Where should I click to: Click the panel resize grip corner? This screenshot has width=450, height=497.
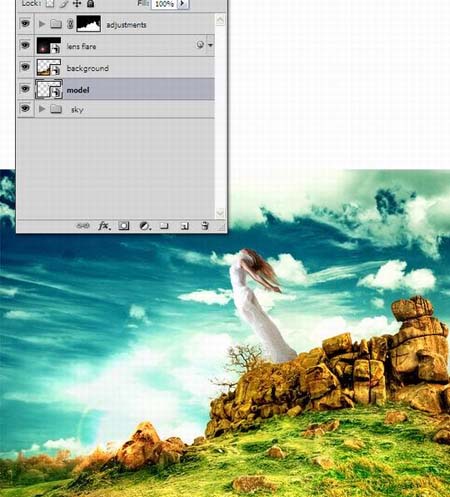tap(222, 227)
